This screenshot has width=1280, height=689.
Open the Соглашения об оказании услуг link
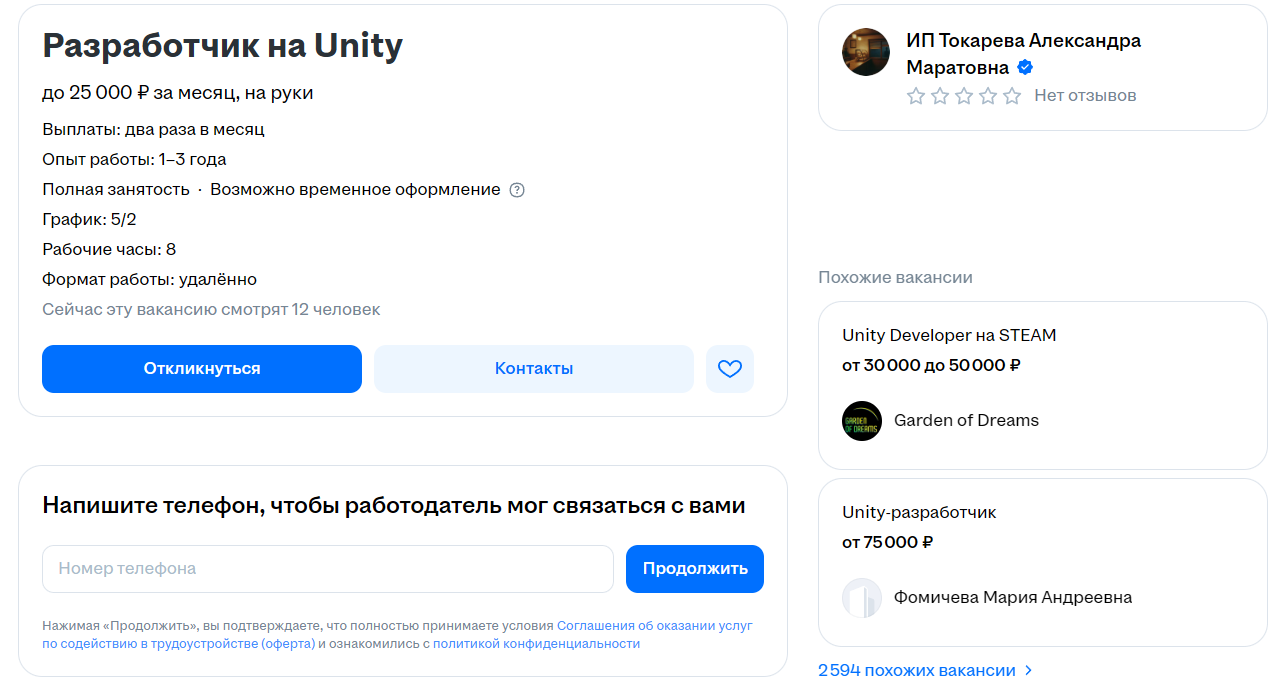(654, 626)
